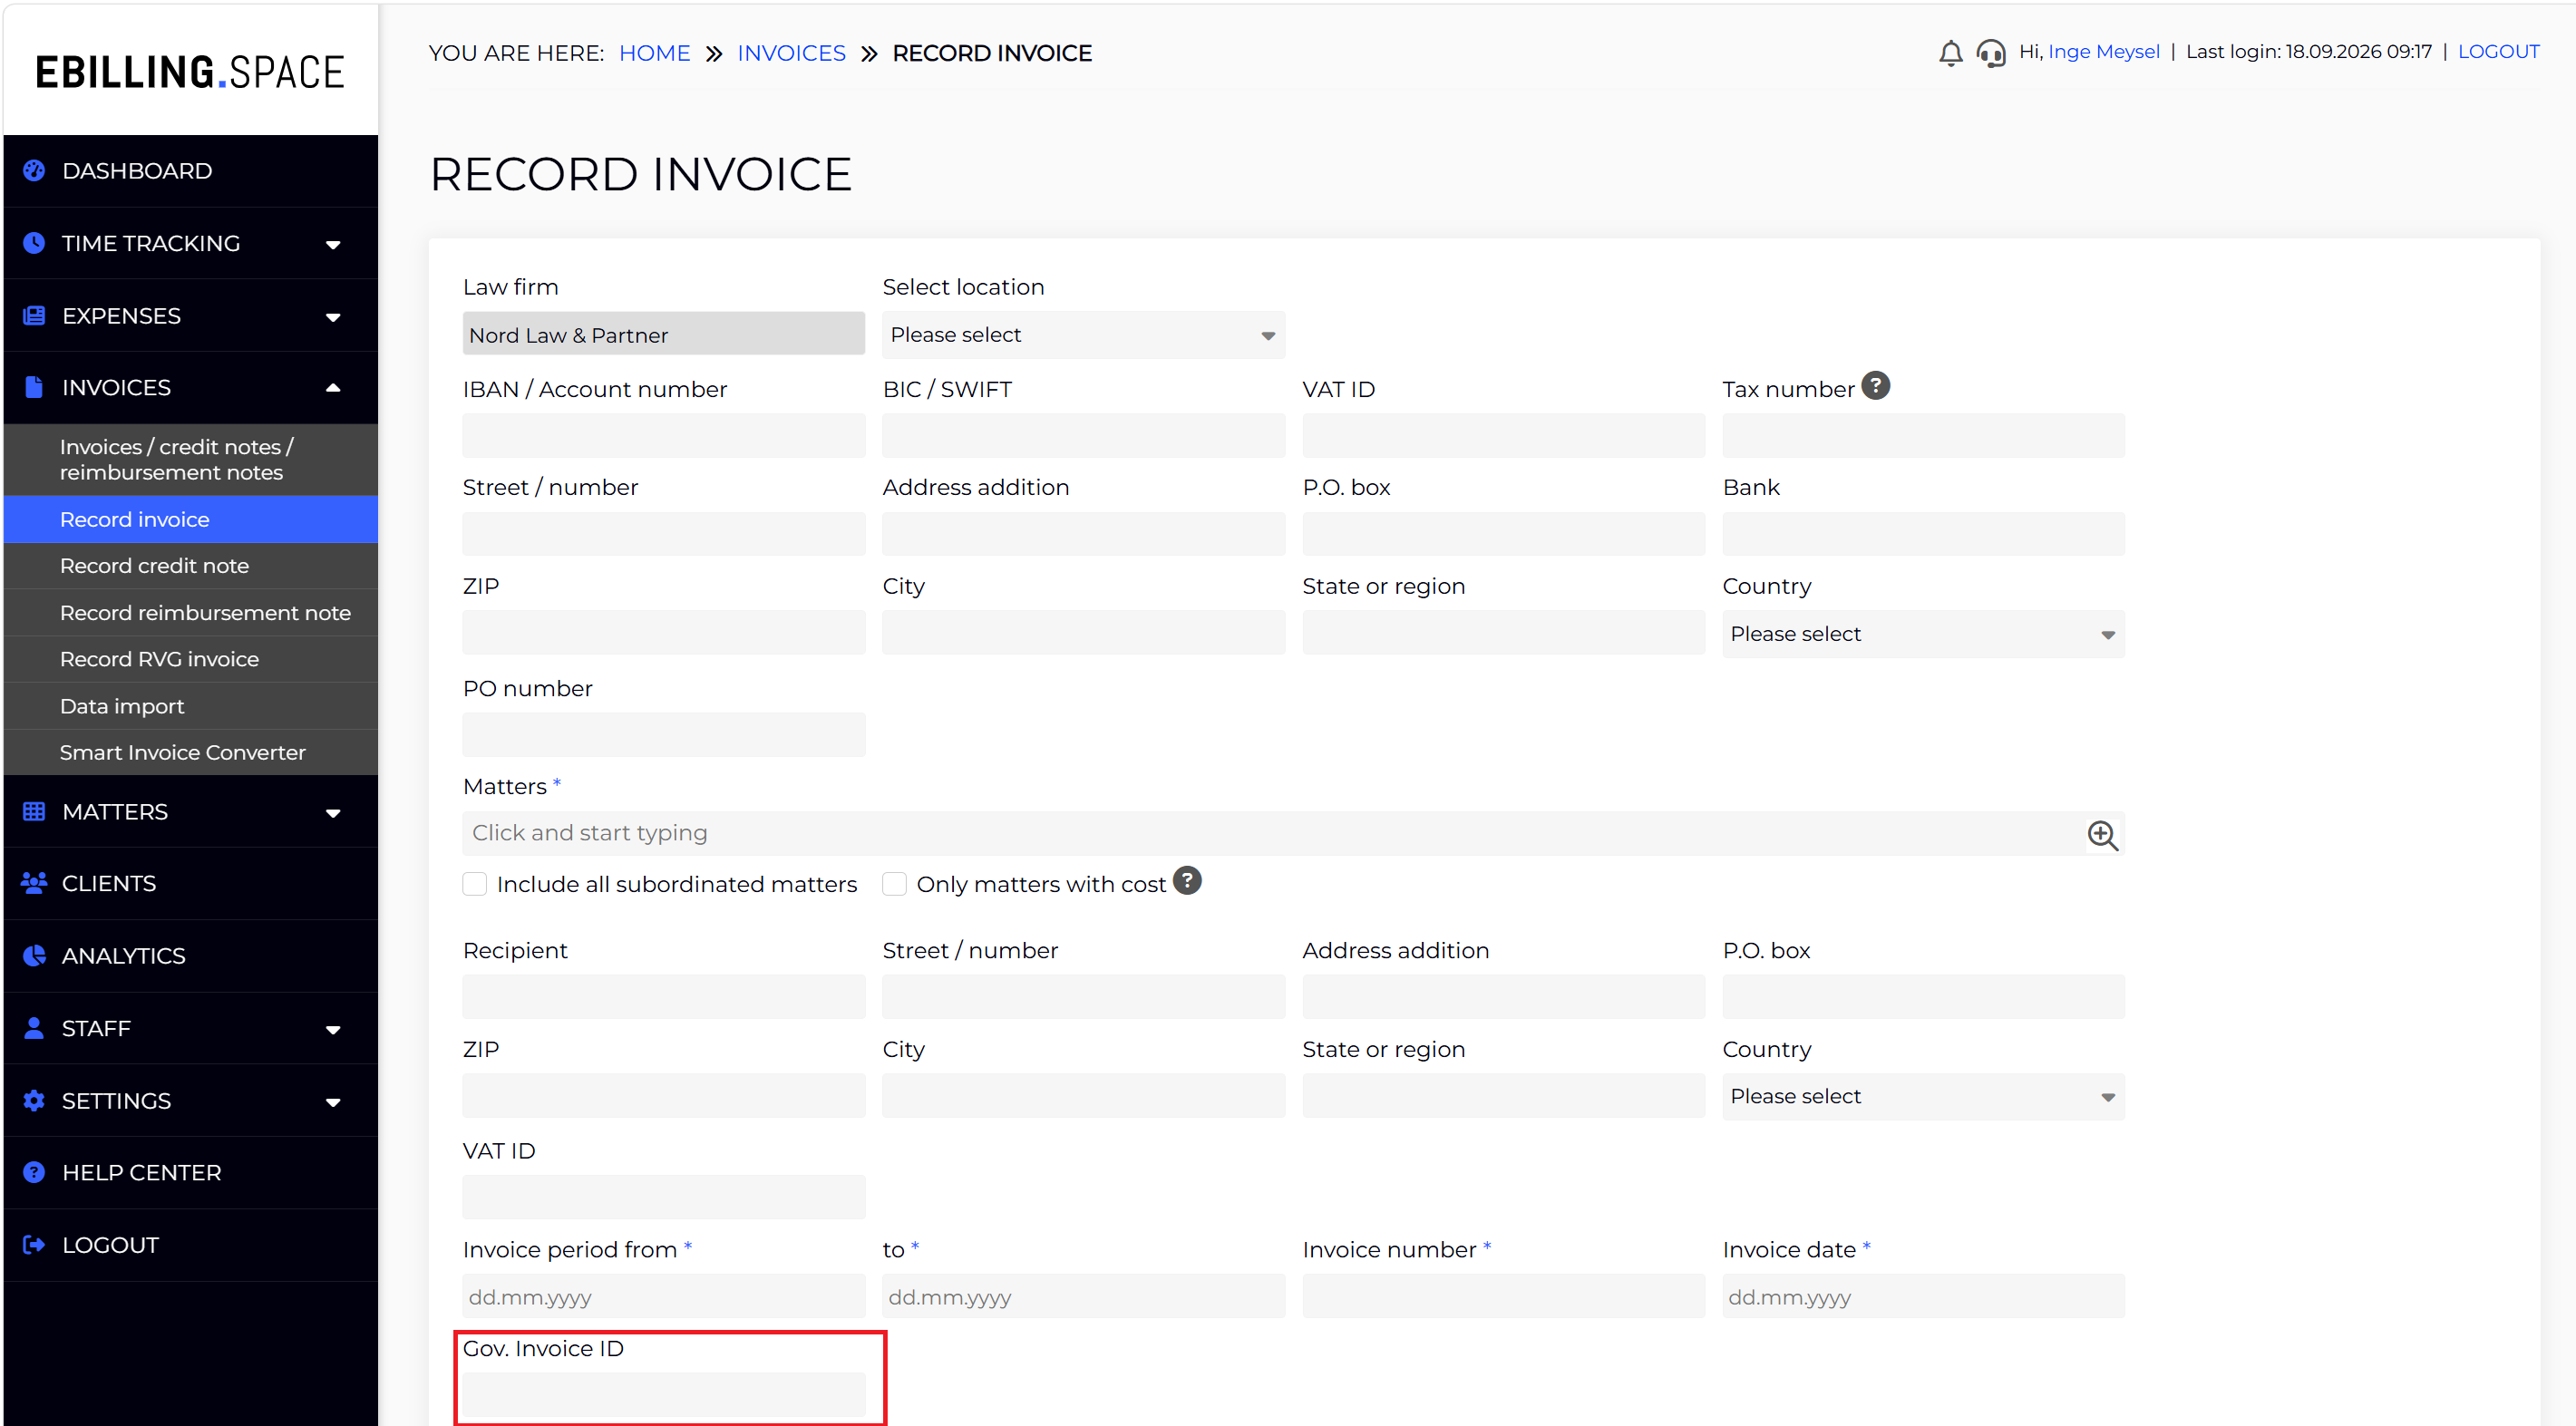Viewport: 2576px width, 1426px height.
Task: Open Dashboard from sidebar icon
Action: [34, 170]
